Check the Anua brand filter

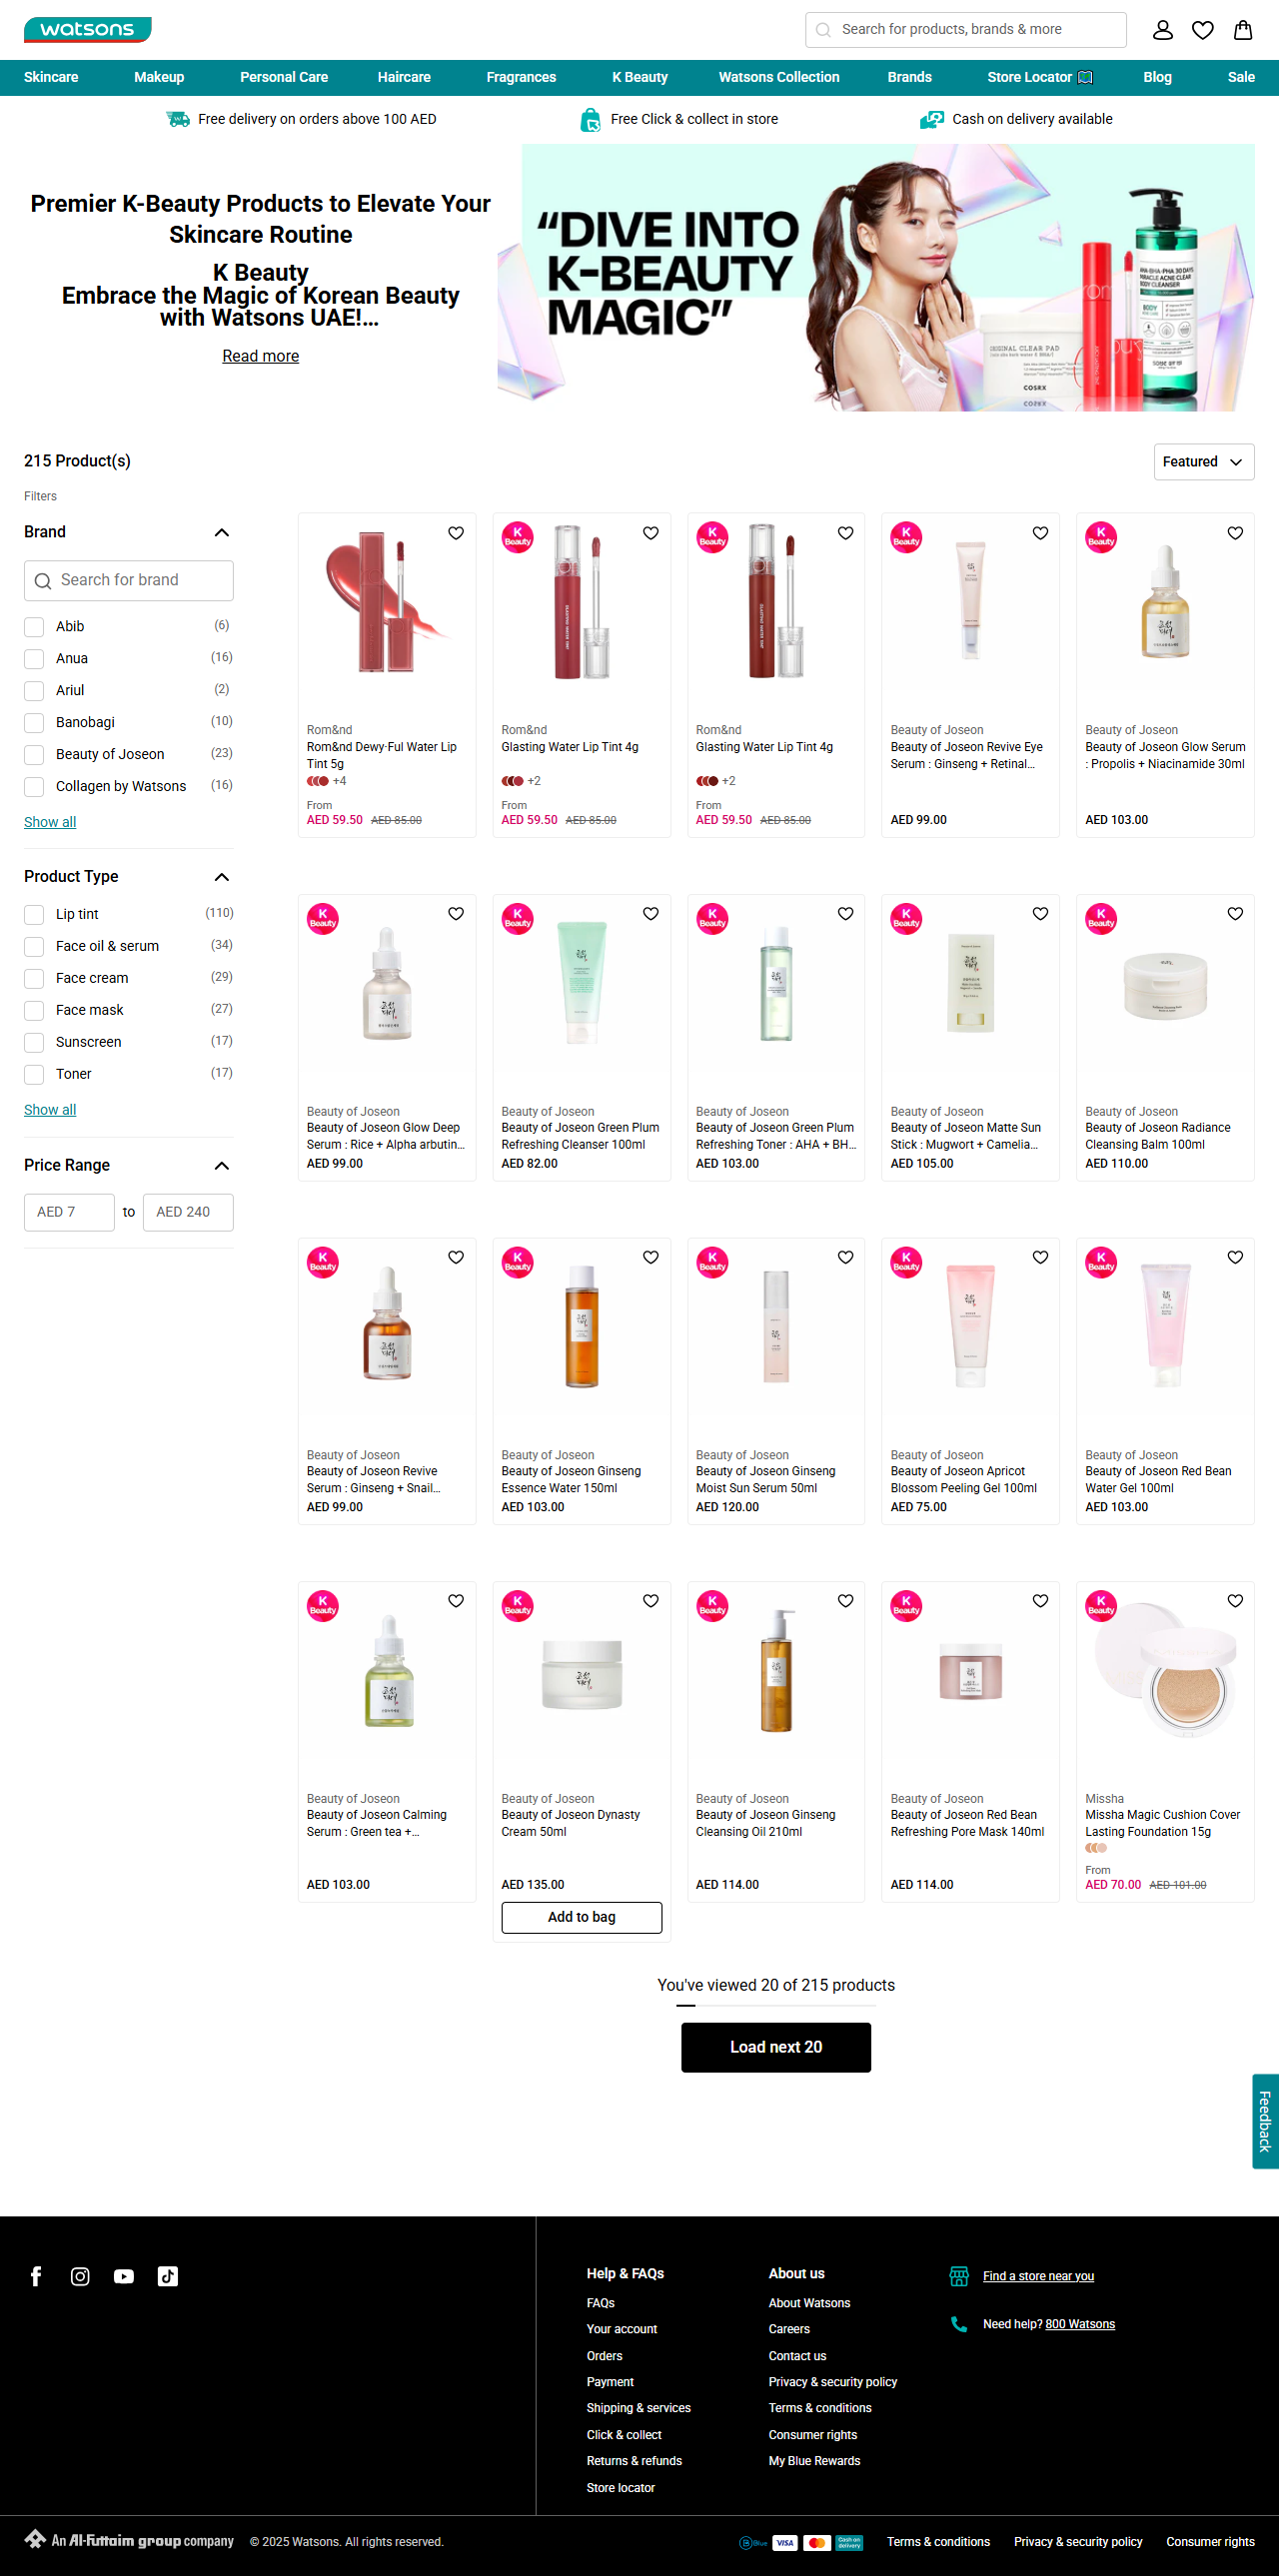tap(34, 659)
